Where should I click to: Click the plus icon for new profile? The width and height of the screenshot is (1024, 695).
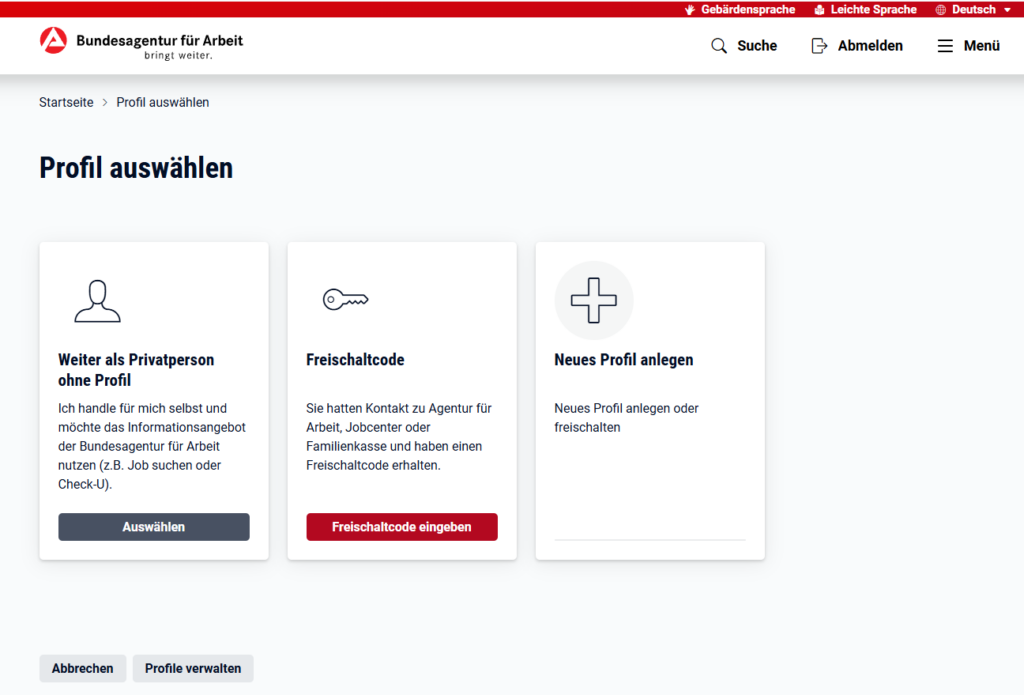tap(594, 300)
